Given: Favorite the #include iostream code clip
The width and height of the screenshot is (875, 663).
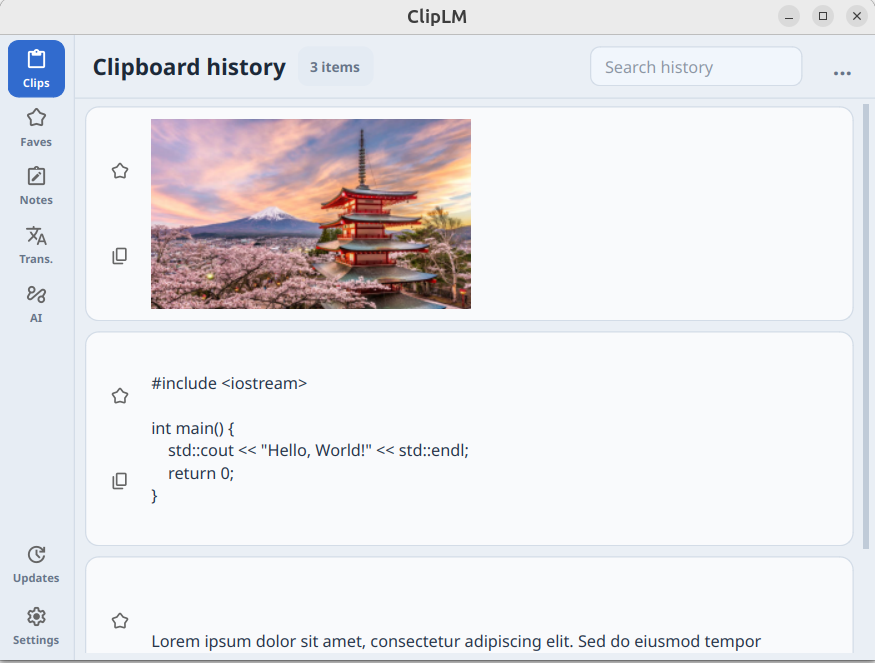Looking at the screenshot, I should [120, 396].
